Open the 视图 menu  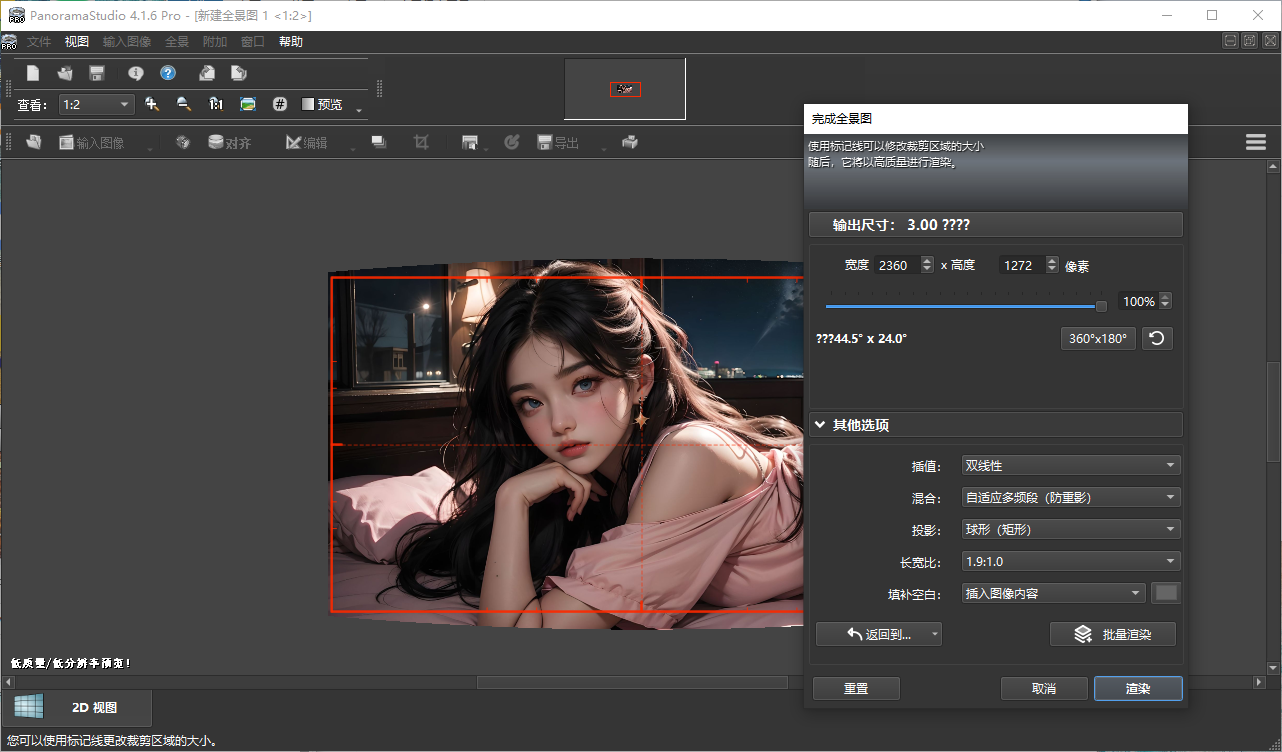[x=76, y=41]
